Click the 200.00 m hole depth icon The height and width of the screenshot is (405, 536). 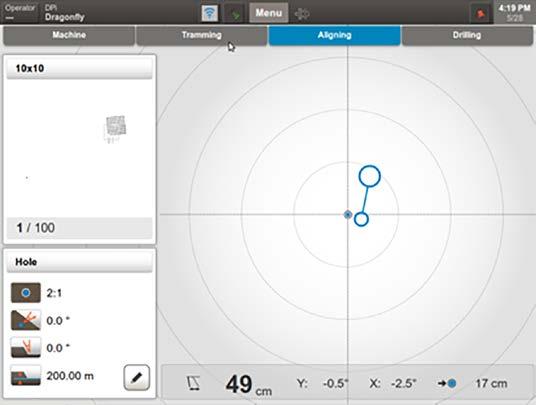click(26, 375)
